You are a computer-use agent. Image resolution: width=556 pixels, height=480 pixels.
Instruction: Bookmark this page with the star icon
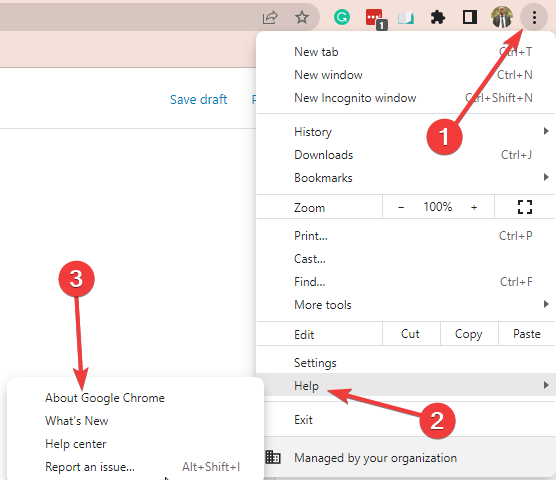coord(302,17)
